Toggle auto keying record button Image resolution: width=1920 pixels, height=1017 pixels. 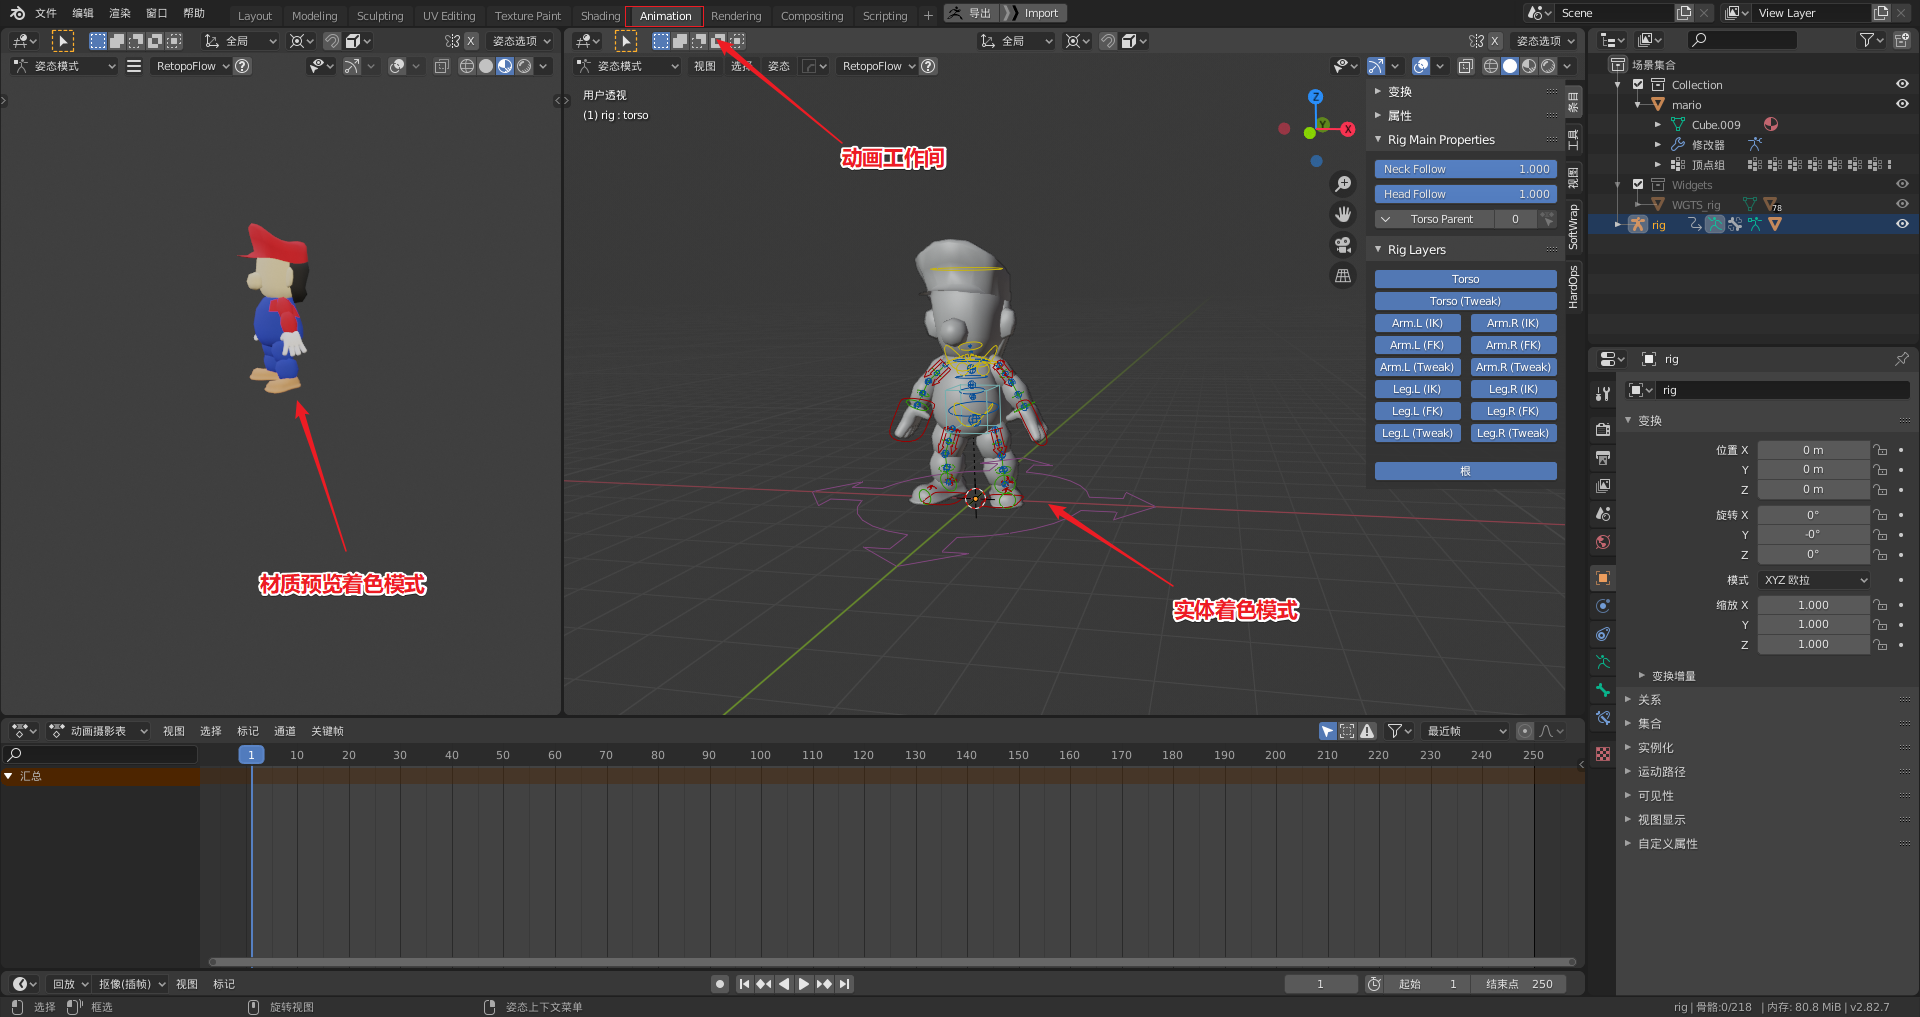pyautogui.click(x=720, y=984)
